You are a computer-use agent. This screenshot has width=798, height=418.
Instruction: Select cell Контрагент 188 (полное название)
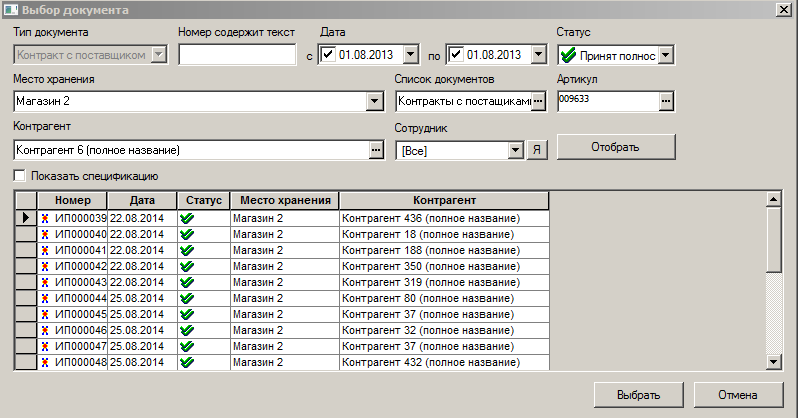coord(444,250)
